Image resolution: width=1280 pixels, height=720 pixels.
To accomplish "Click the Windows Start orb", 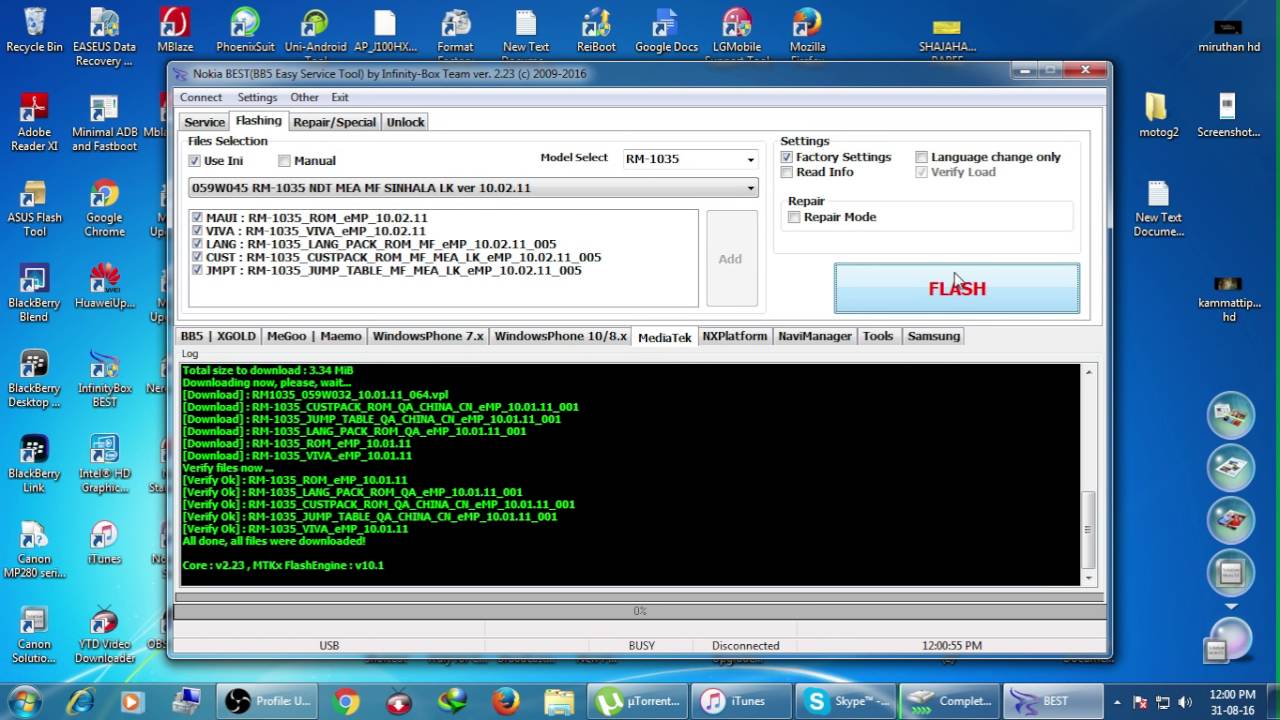I will tap(24, 700).
